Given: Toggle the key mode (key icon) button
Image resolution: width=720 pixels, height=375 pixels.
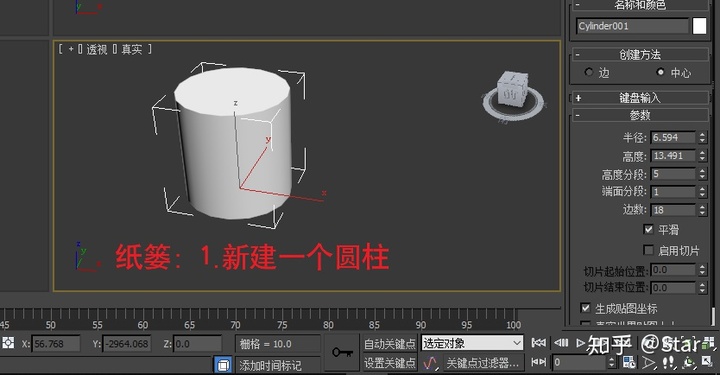Looking at the screenshot, I should pyautogui.click(x=342, y=352).
